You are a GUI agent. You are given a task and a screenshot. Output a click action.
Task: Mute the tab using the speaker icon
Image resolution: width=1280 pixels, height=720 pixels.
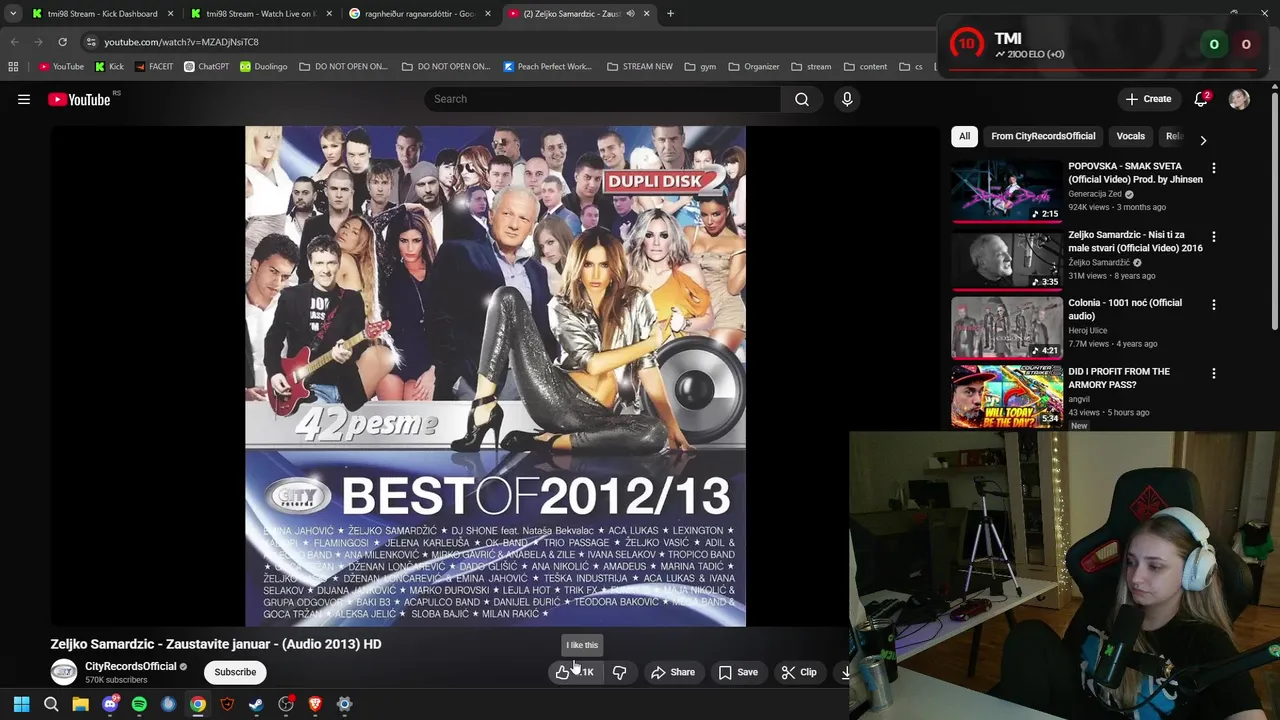point(630,14)
